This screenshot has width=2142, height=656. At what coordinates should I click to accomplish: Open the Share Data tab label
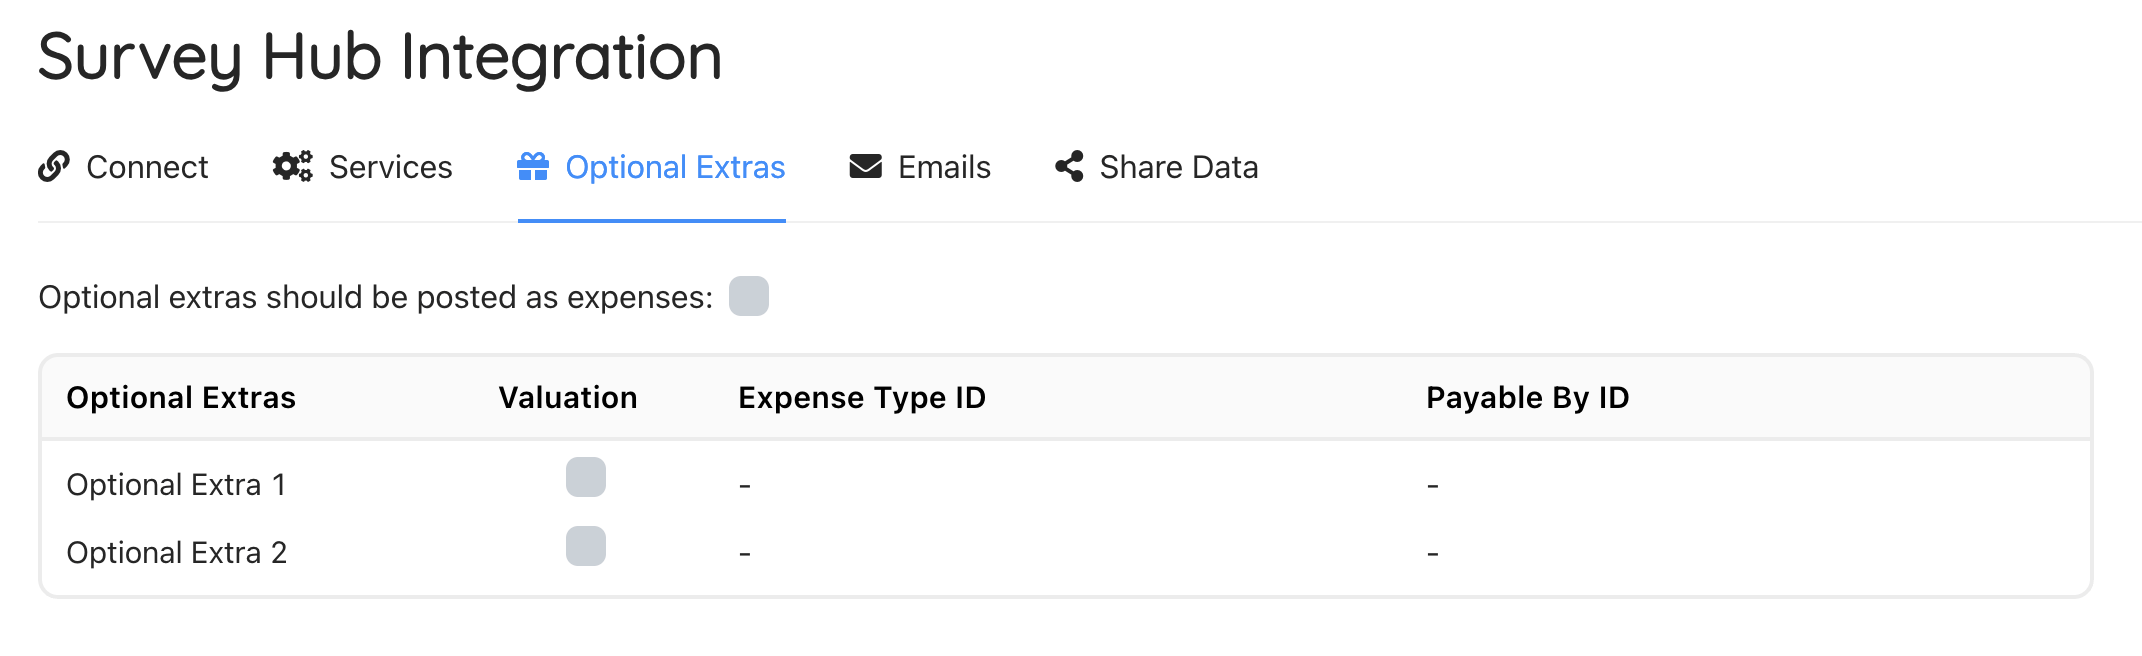click(x=1178, y=167)
